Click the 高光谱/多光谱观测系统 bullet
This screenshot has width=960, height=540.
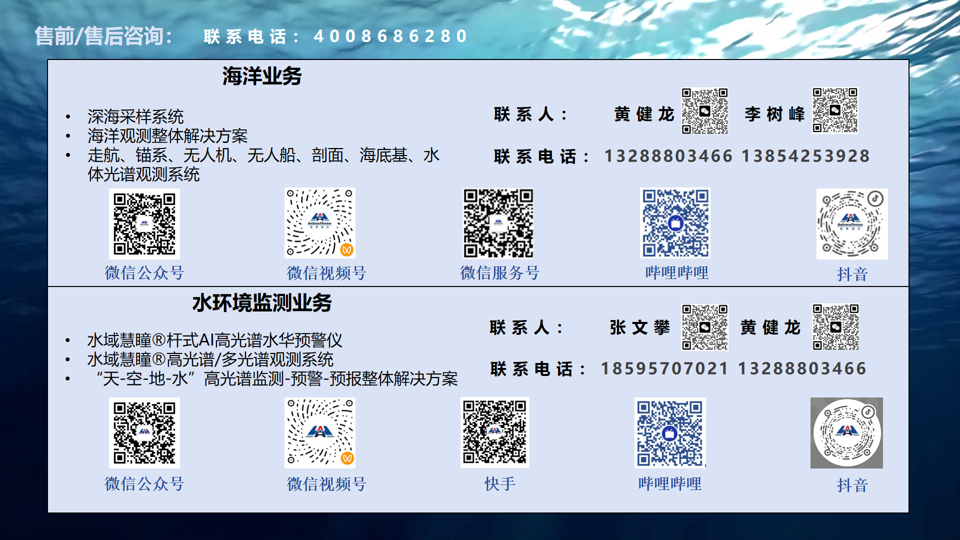210,359
